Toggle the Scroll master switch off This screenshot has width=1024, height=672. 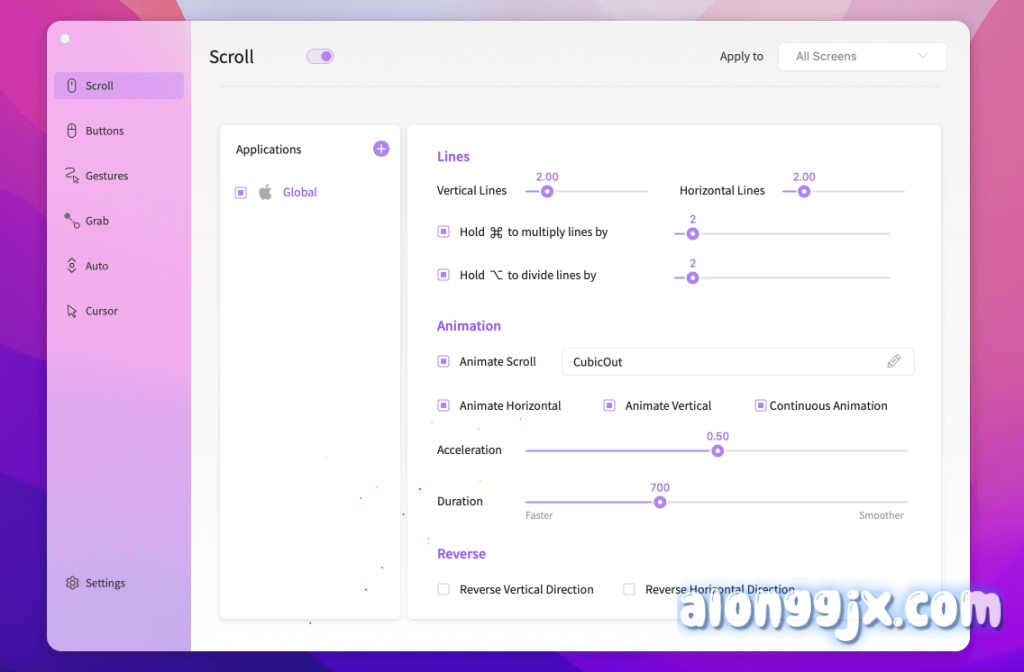coord(320,56)
